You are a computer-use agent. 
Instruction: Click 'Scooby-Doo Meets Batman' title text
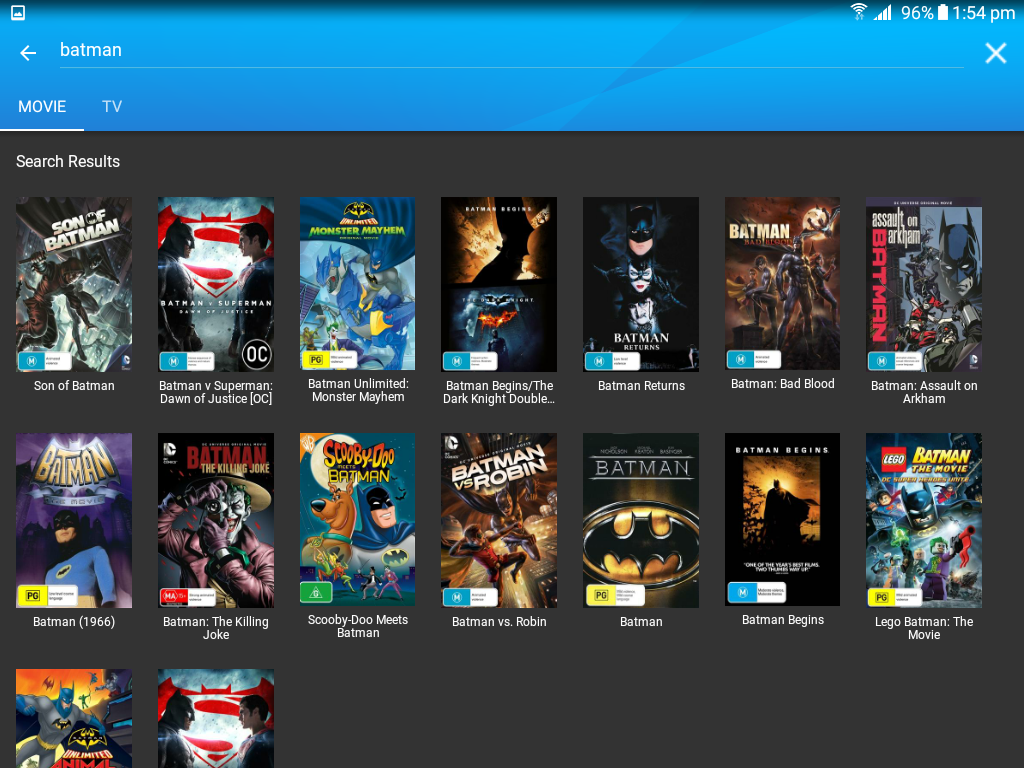coord(358,626)
